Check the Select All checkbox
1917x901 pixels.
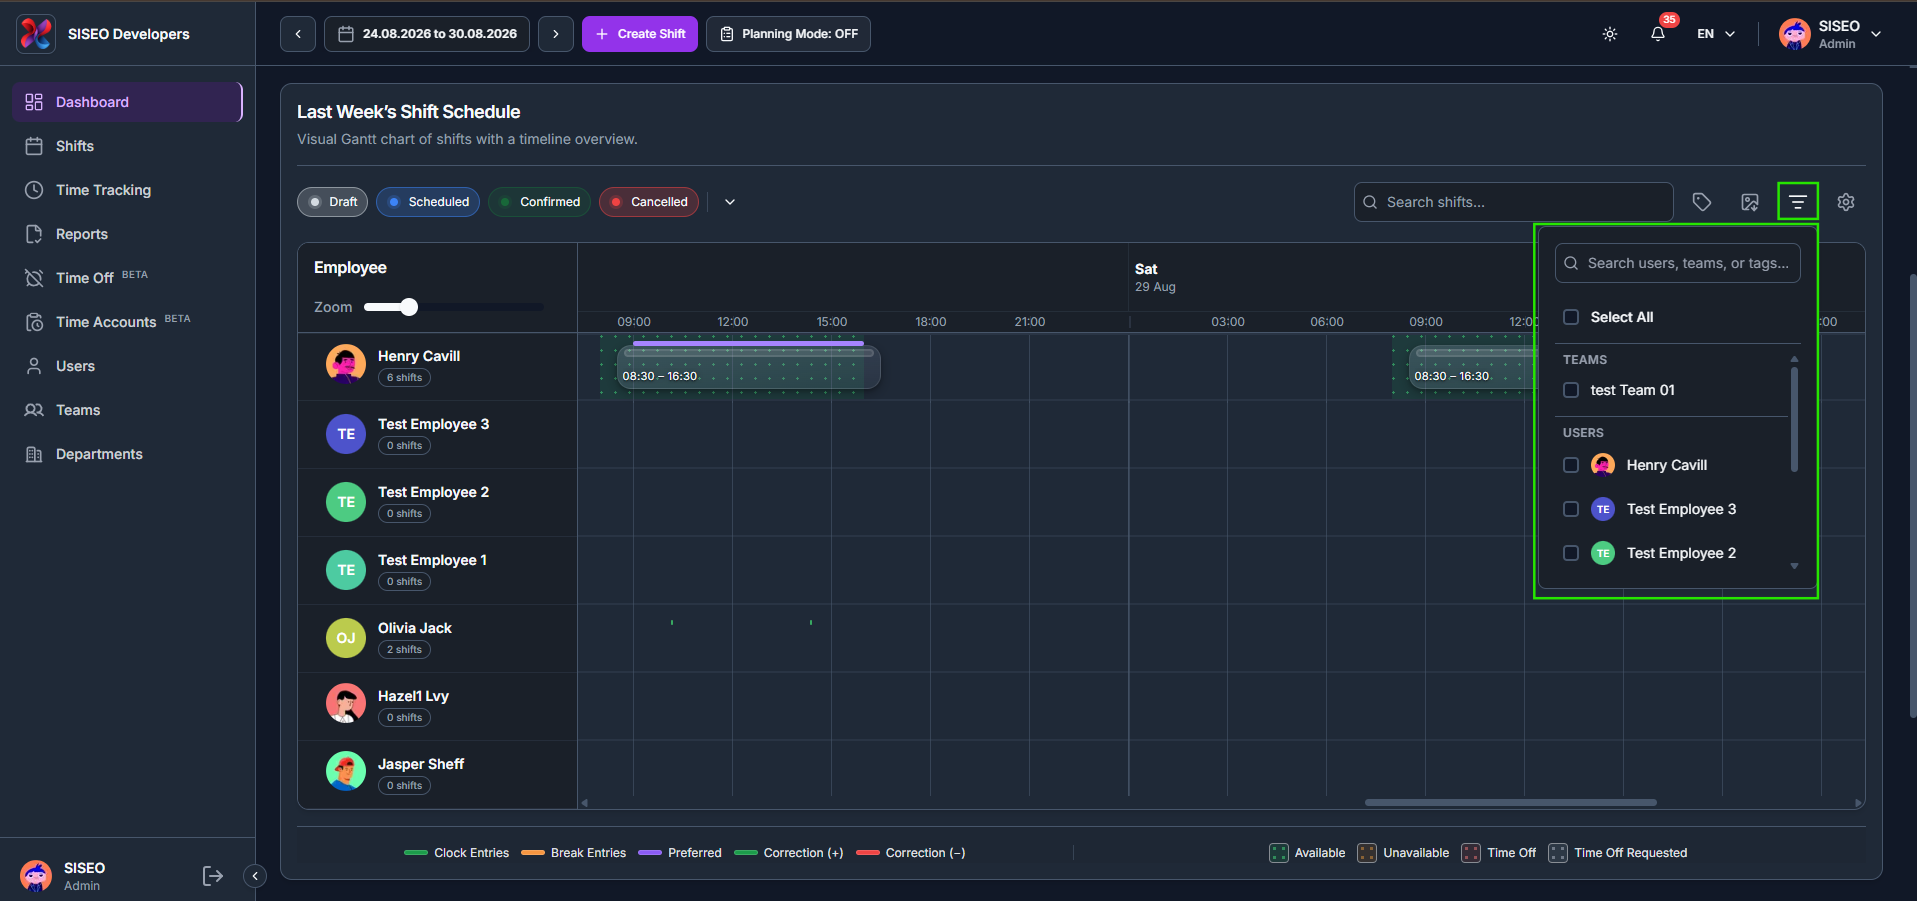(x=1571, y=317)
